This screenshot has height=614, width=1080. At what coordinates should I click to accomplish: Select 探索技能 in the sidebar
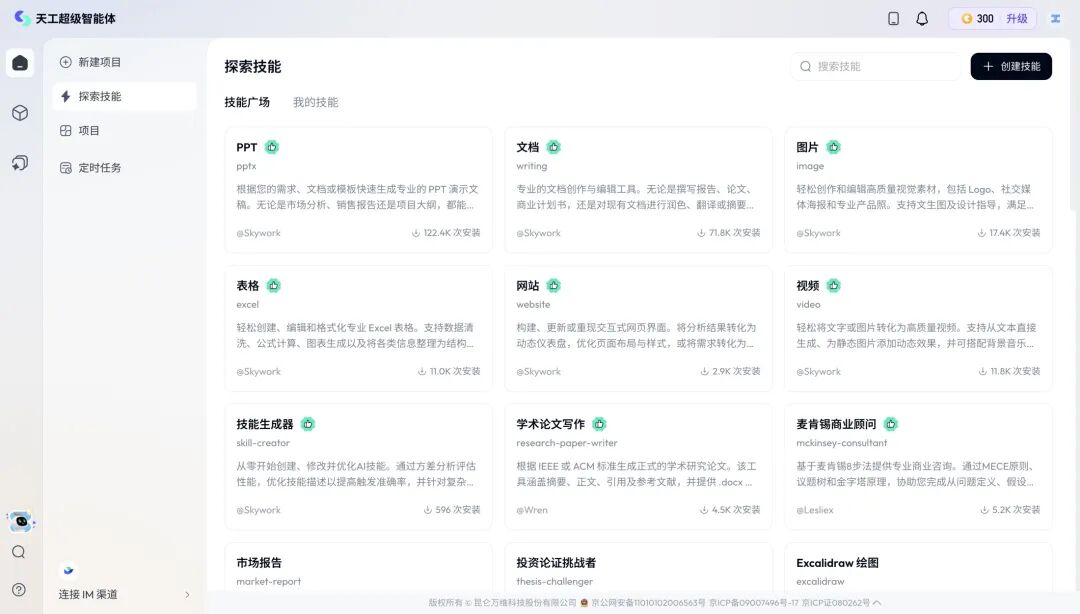[x=124, y=96]
